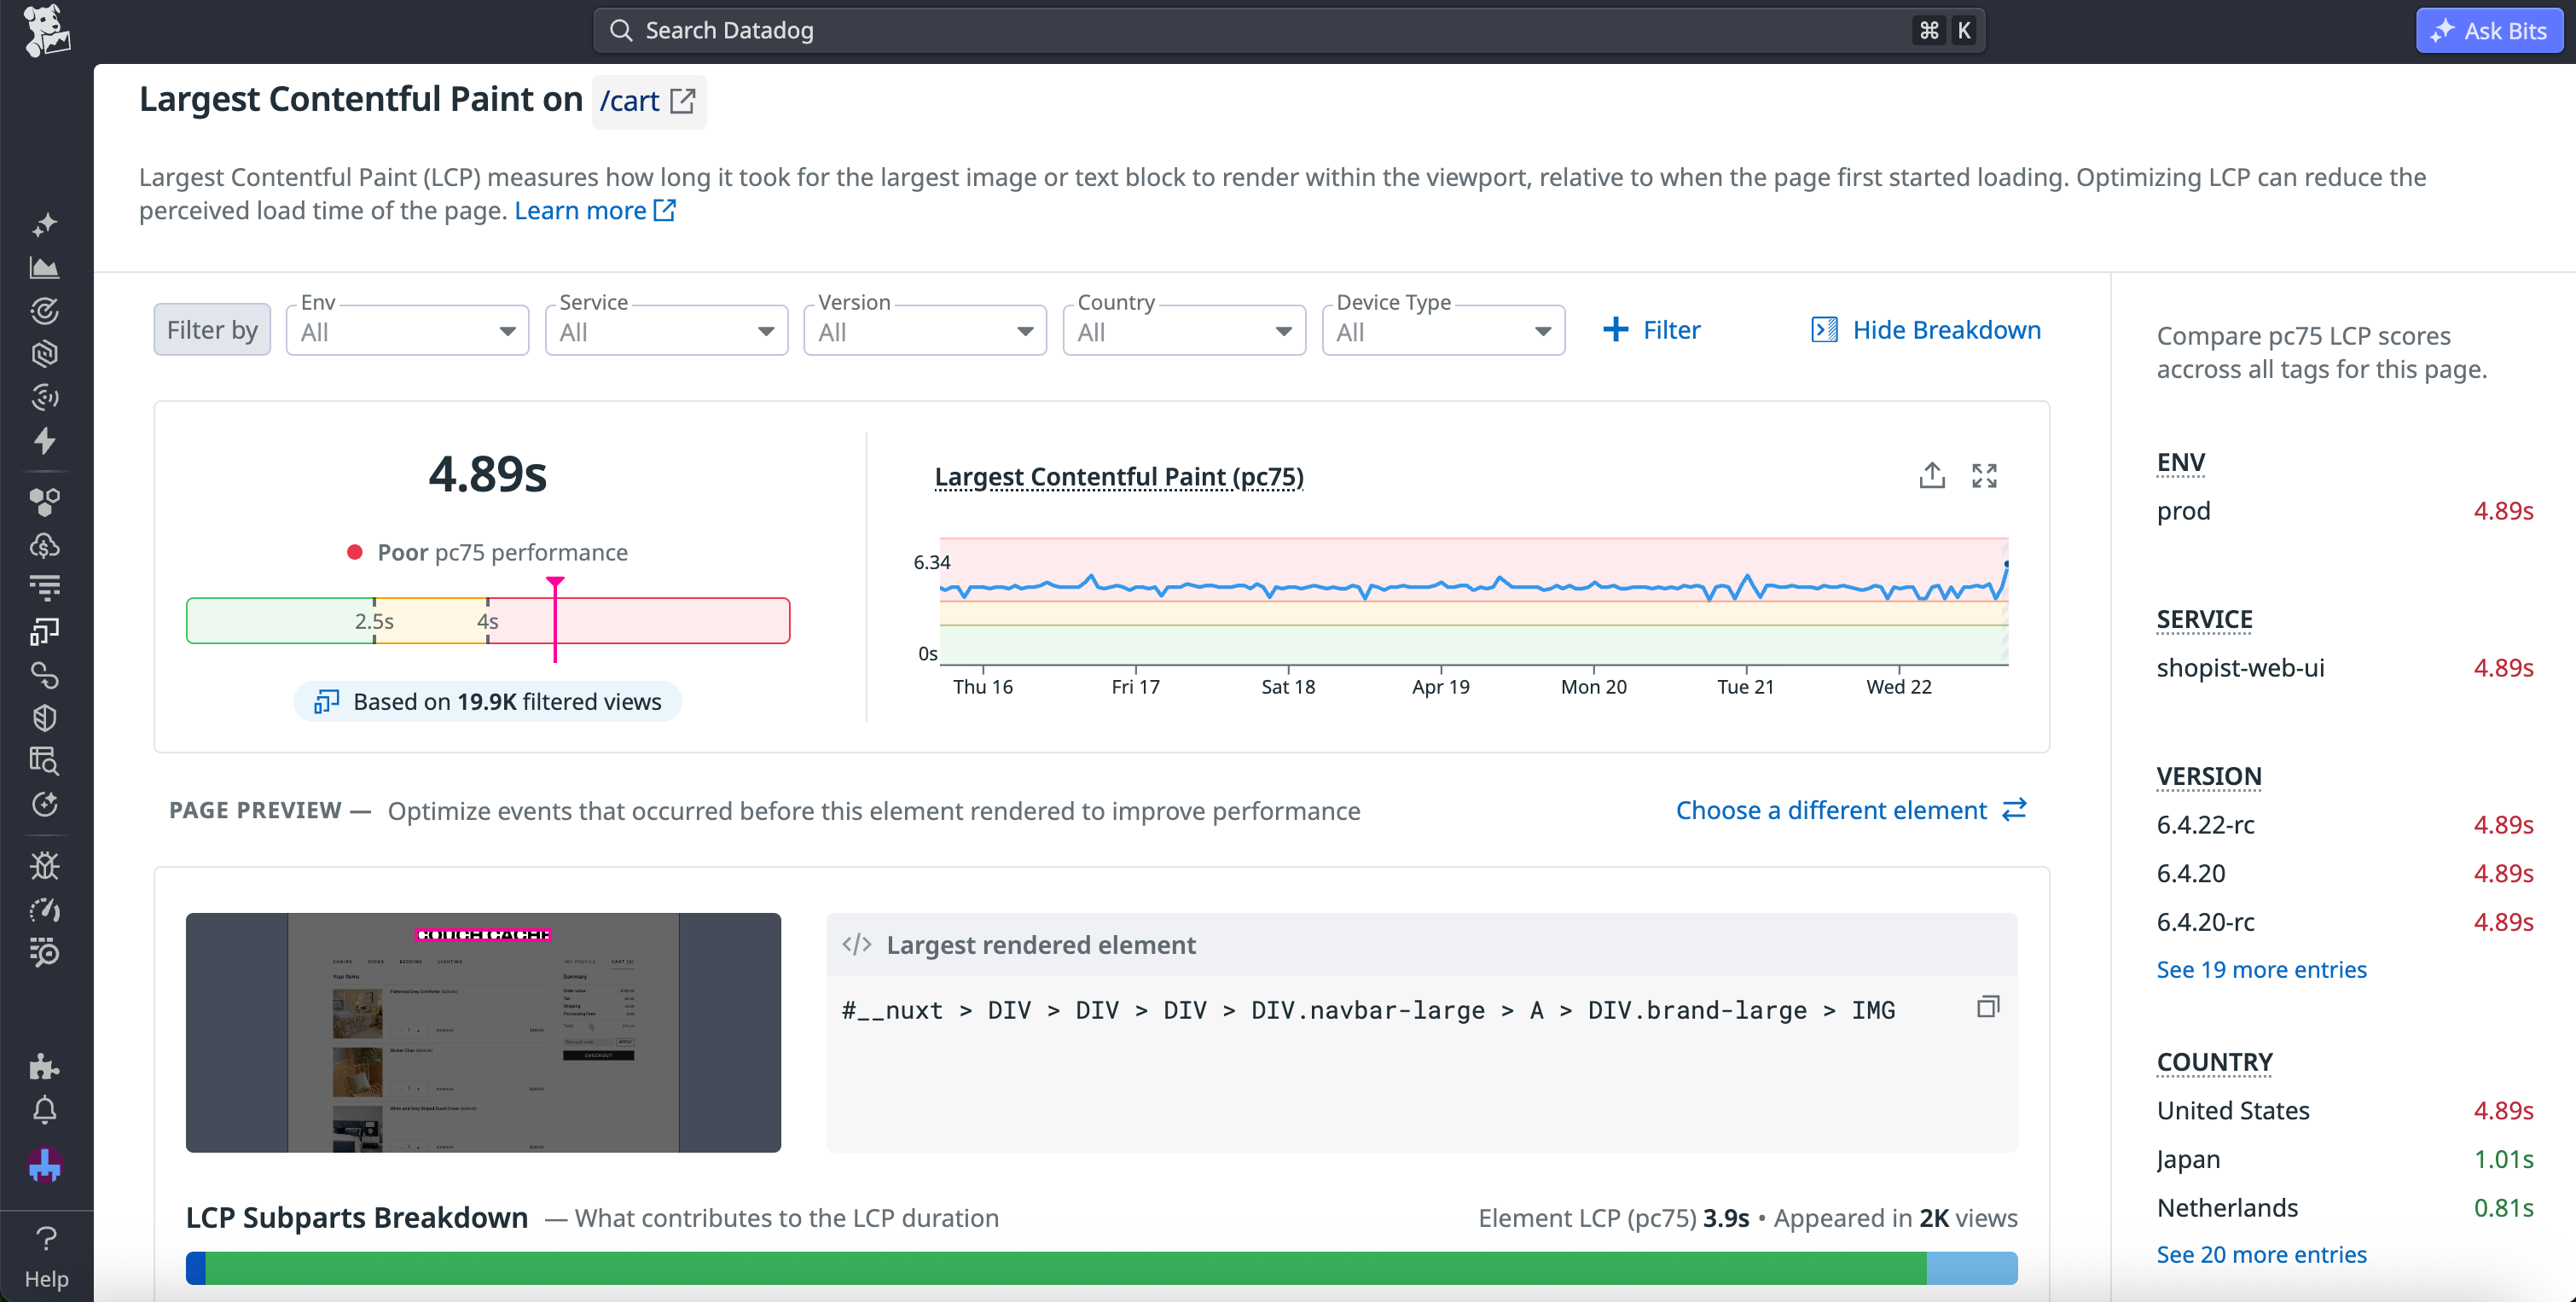The height and width of the screenshot is (1302, 2576).
Task: Click the SERVICE breakdown heading
Action: click(2204, 620)
